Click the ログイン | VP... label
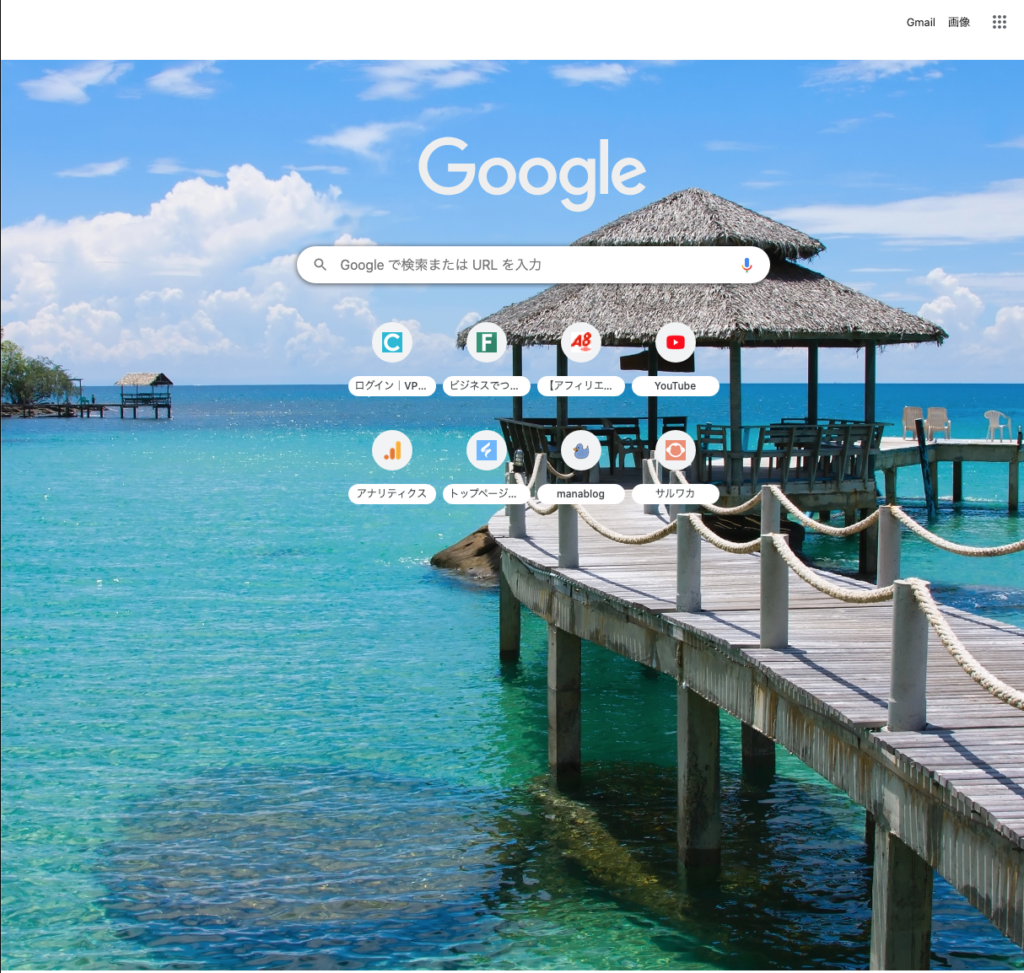The width and height of the screenshot is (1024, 973). point(392,386)
